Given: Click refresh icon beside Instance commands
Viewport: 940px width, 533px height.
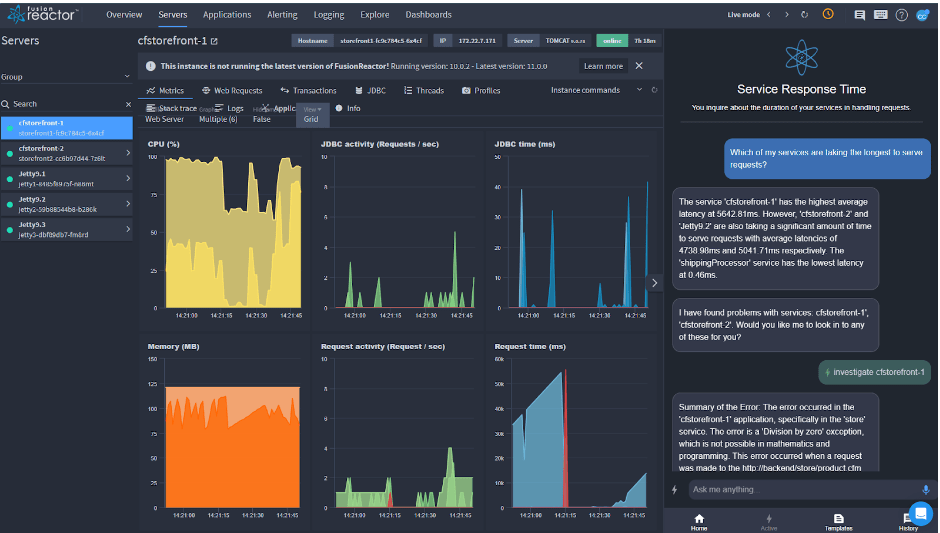Looking at the screenshot, I should click(x=655, y=90).
